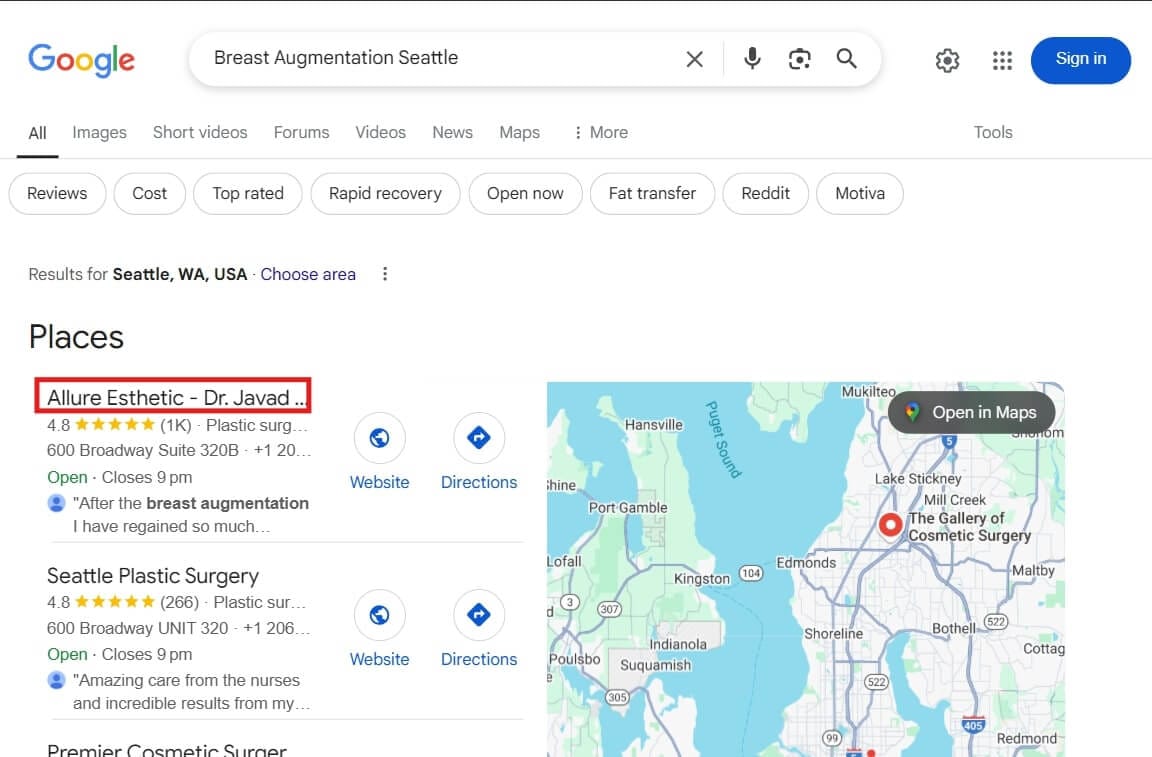This screenshot has width=1152, height=757.
Task: Click reviewer avatar on Seattle Plastic Surgery review
Action: click(57, 680)
